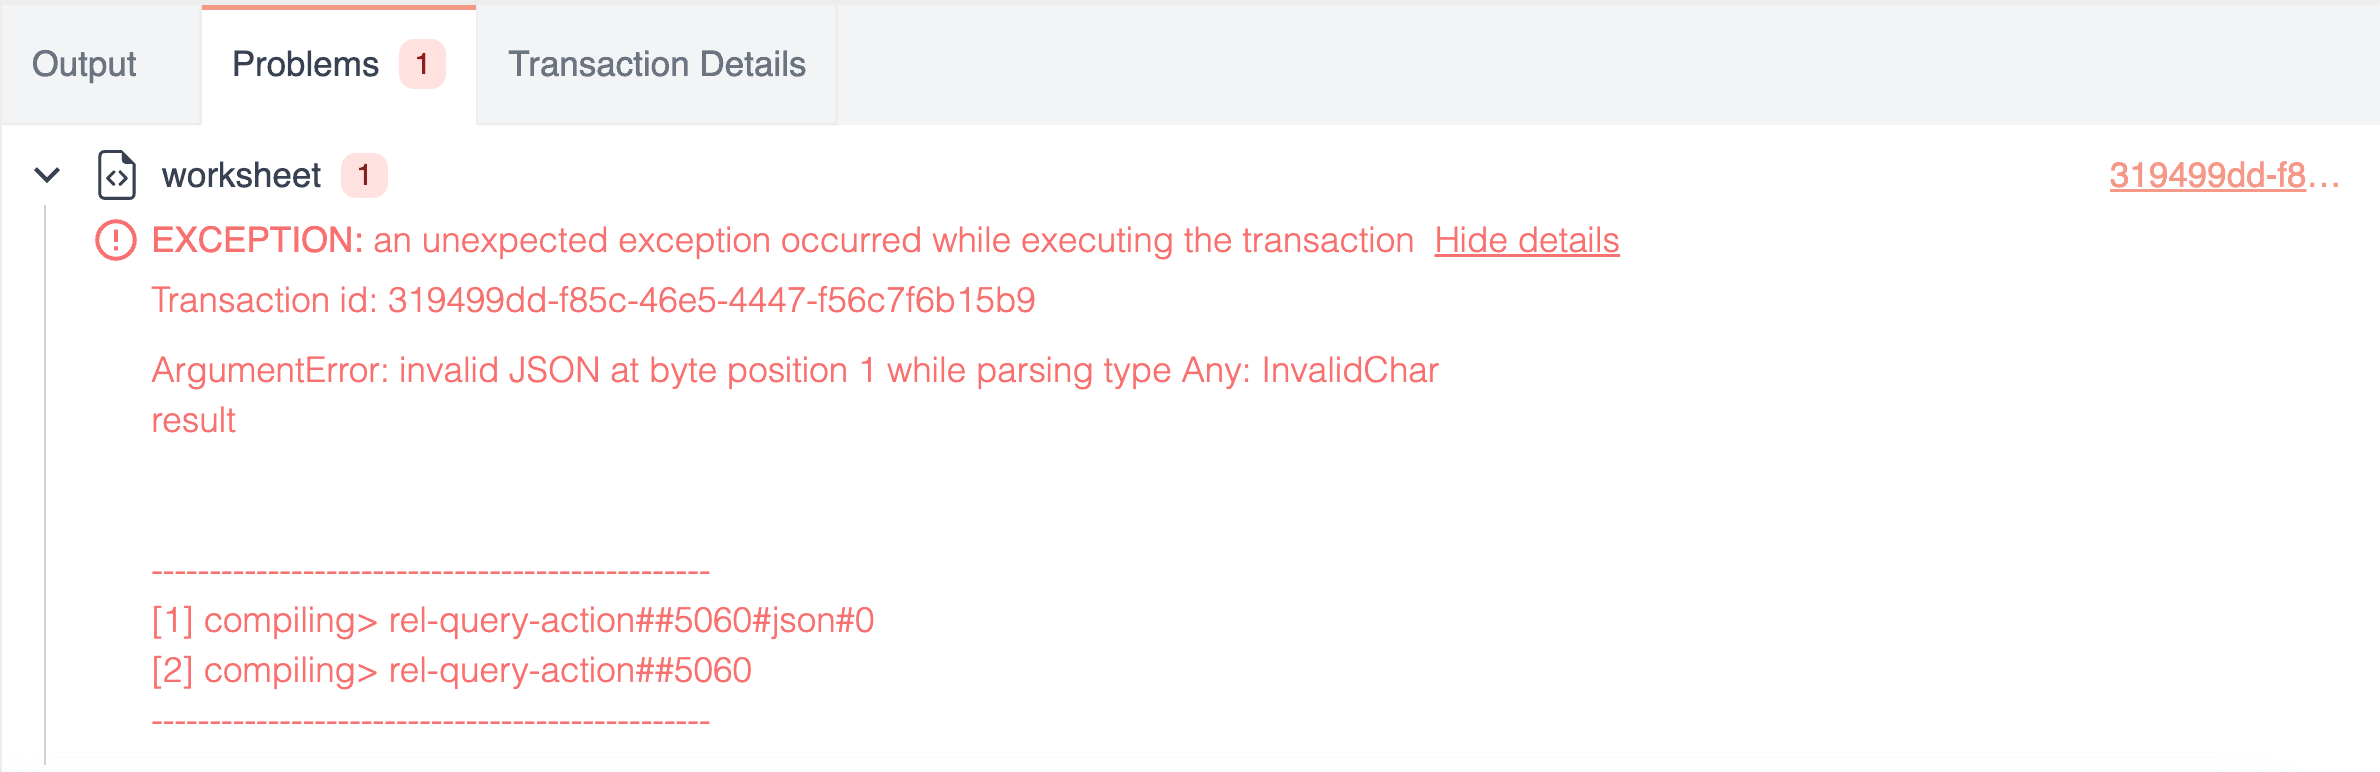The image size is (2380, 772).
Task: Click the Problems tab count badge
Action: [422, 64]
